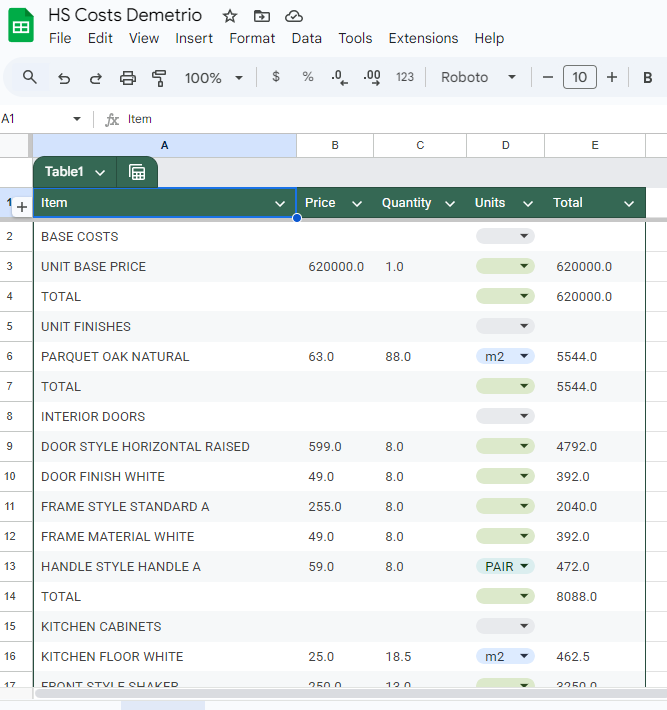Star the HS Costs Demetrio document
The image size is (667, 710).
tap(230, 16)
